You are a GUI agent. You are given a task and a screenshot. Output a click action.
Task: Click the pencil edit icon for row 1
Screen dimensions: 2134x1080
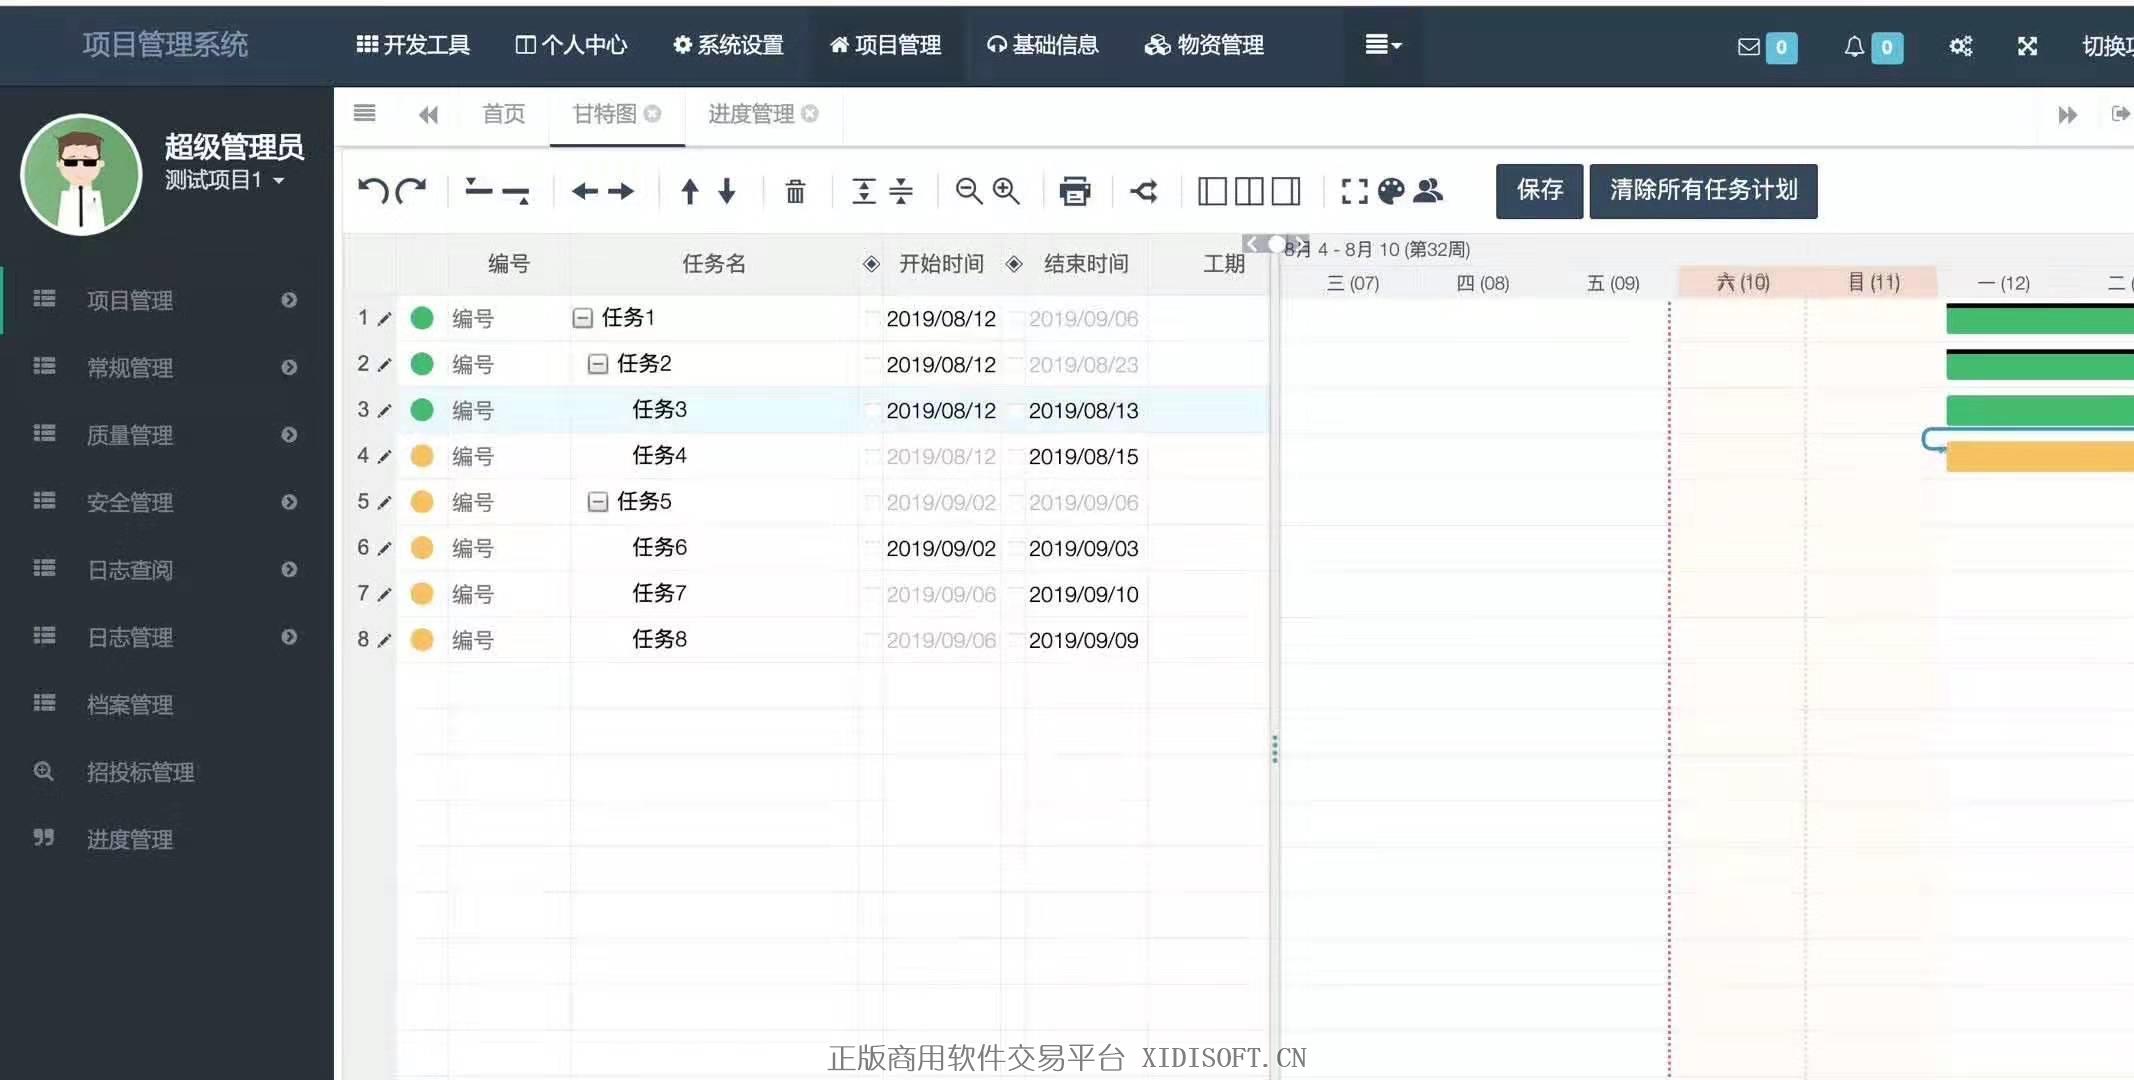(384, 319)
